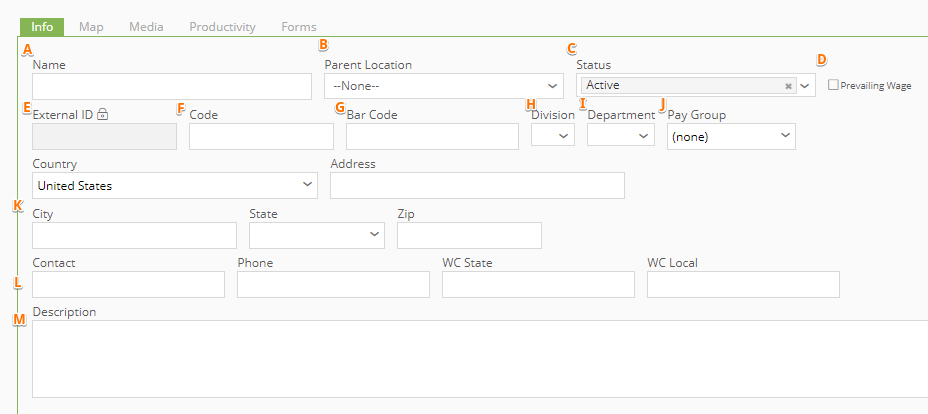Expand the Country dropdown showing United States
928x414 pixels.
coord(175,186)
